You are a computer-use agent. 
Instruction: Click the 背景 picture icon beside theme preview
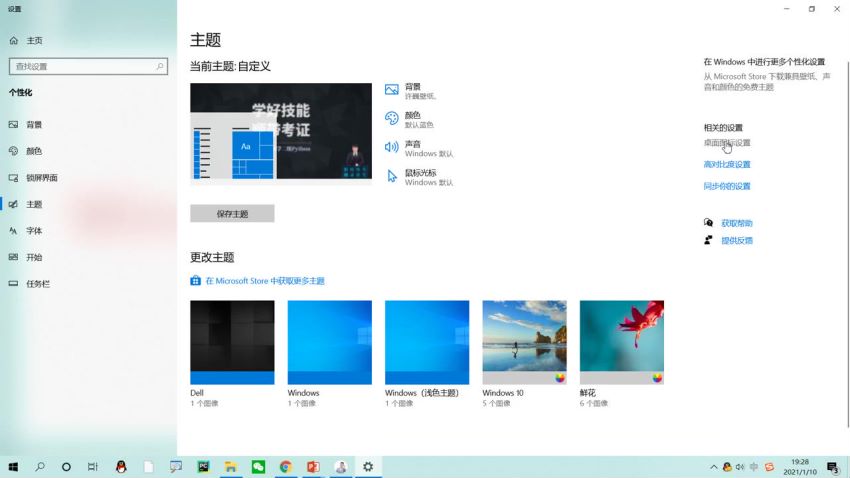[x=391, y=90]
